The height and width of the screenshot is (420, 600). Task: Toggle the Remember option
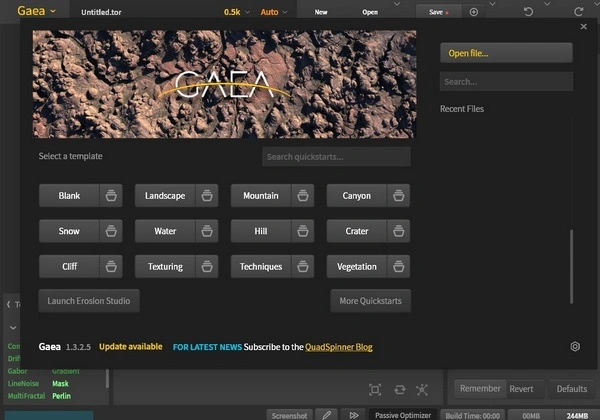tap(479, 389)
